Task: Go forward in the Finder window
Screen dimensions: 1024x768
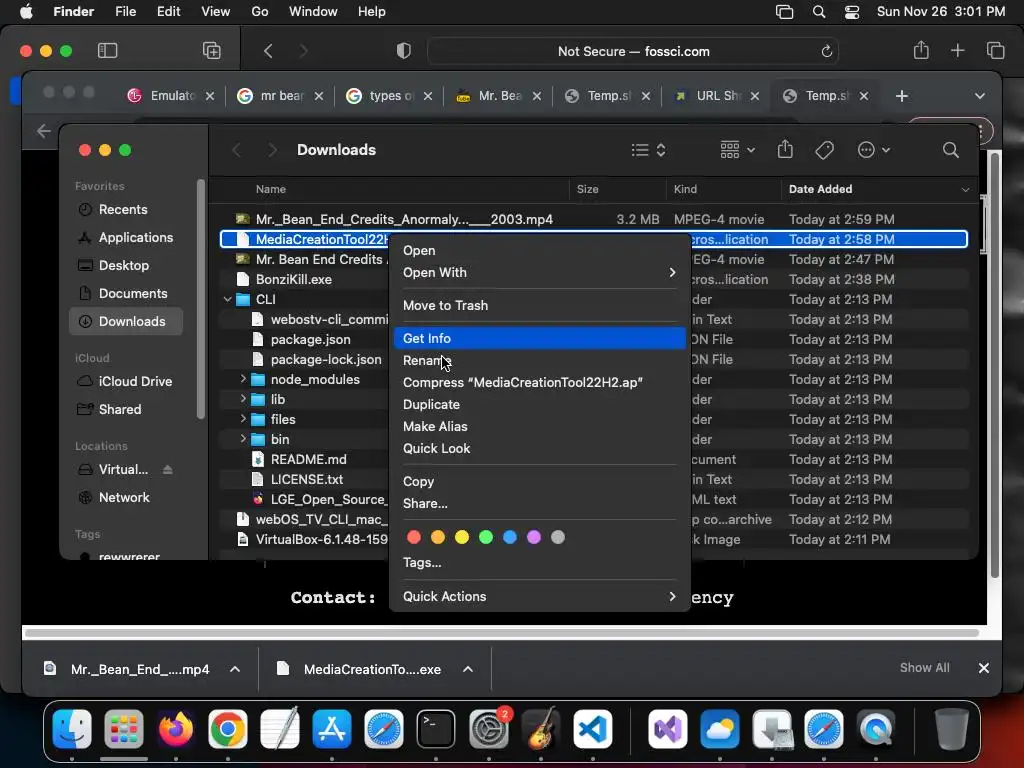Action: pyautogui.click(x=272, y=150)
